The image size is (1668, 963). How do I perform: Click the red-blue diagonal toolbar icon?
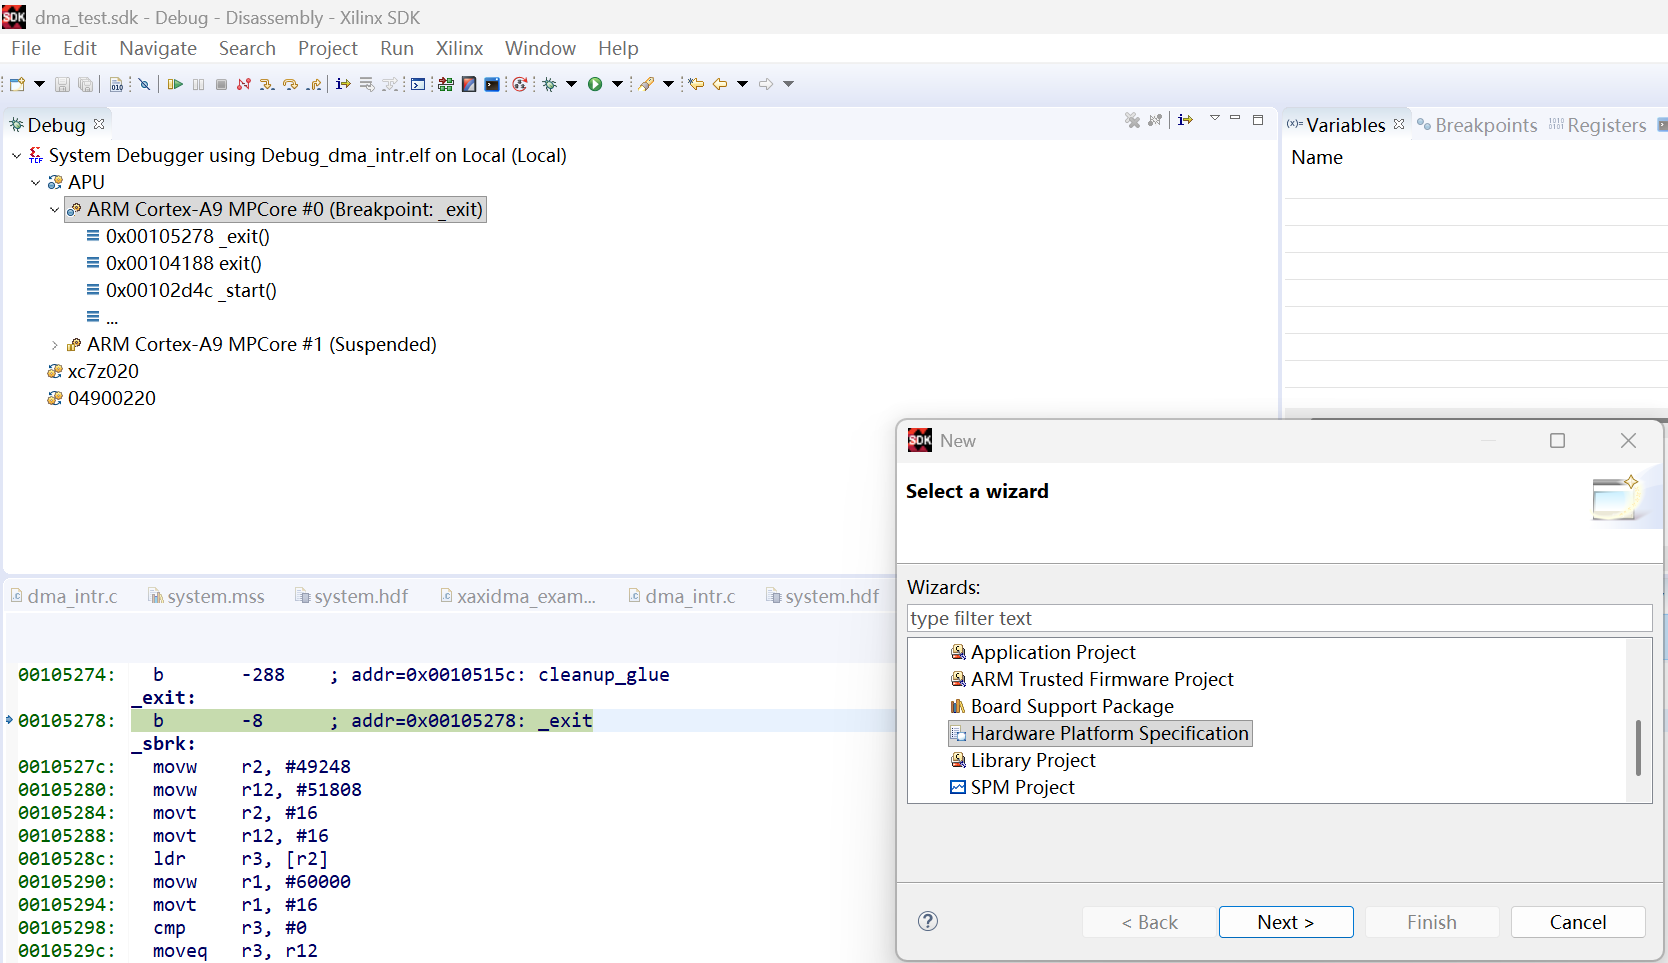(x=469, y=84)
